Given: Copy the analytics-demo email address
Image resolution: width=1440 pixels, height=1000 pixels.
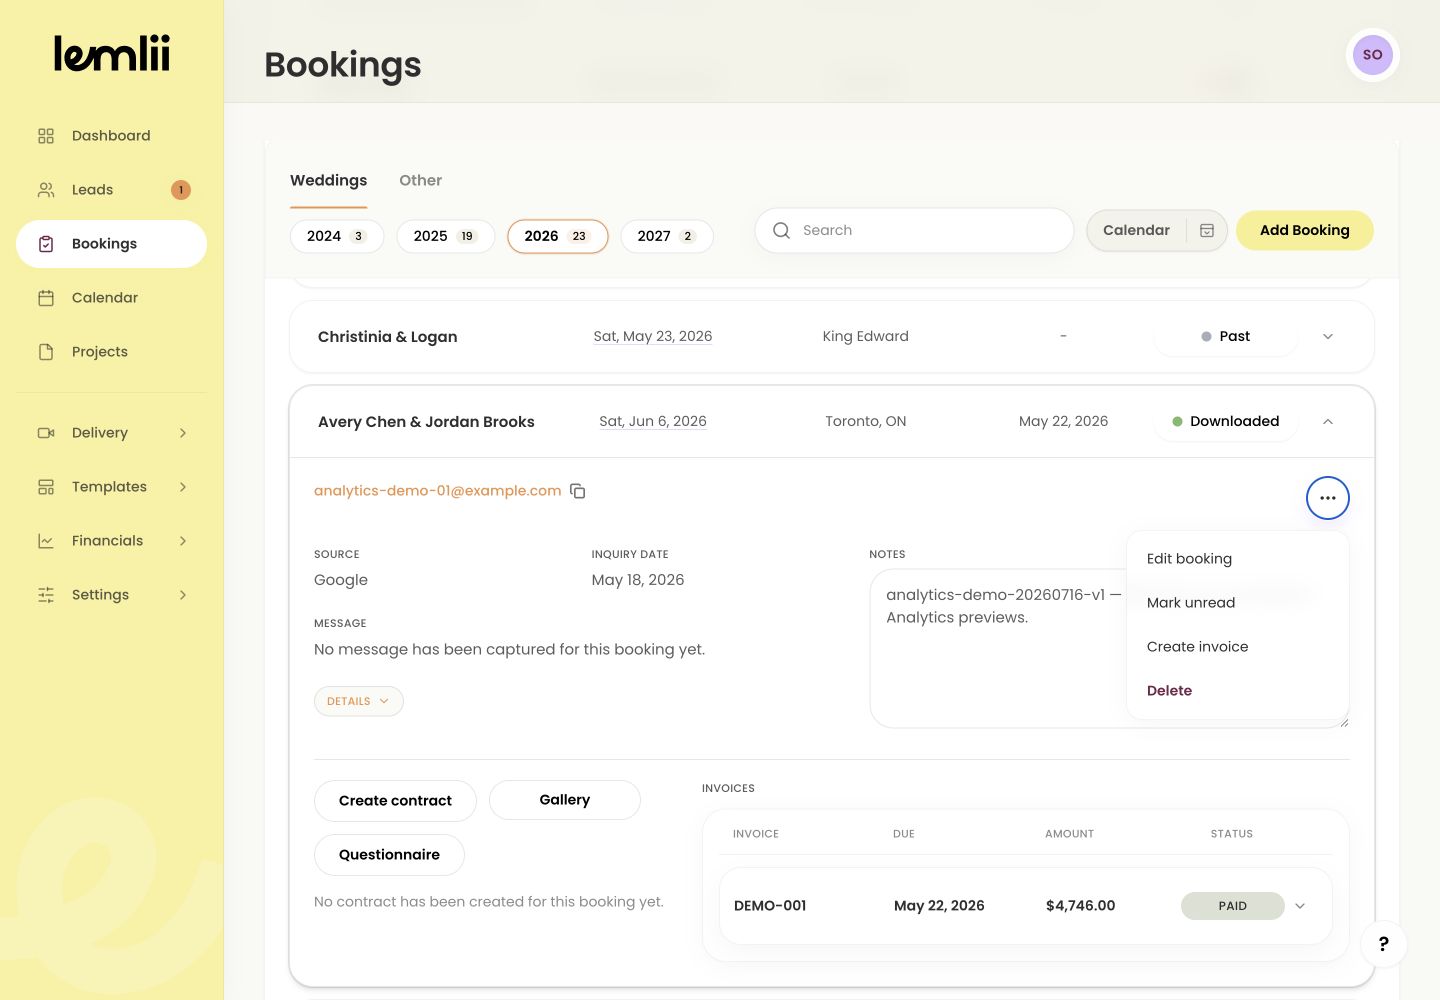Looking at the screenshot, I should 578,491.
